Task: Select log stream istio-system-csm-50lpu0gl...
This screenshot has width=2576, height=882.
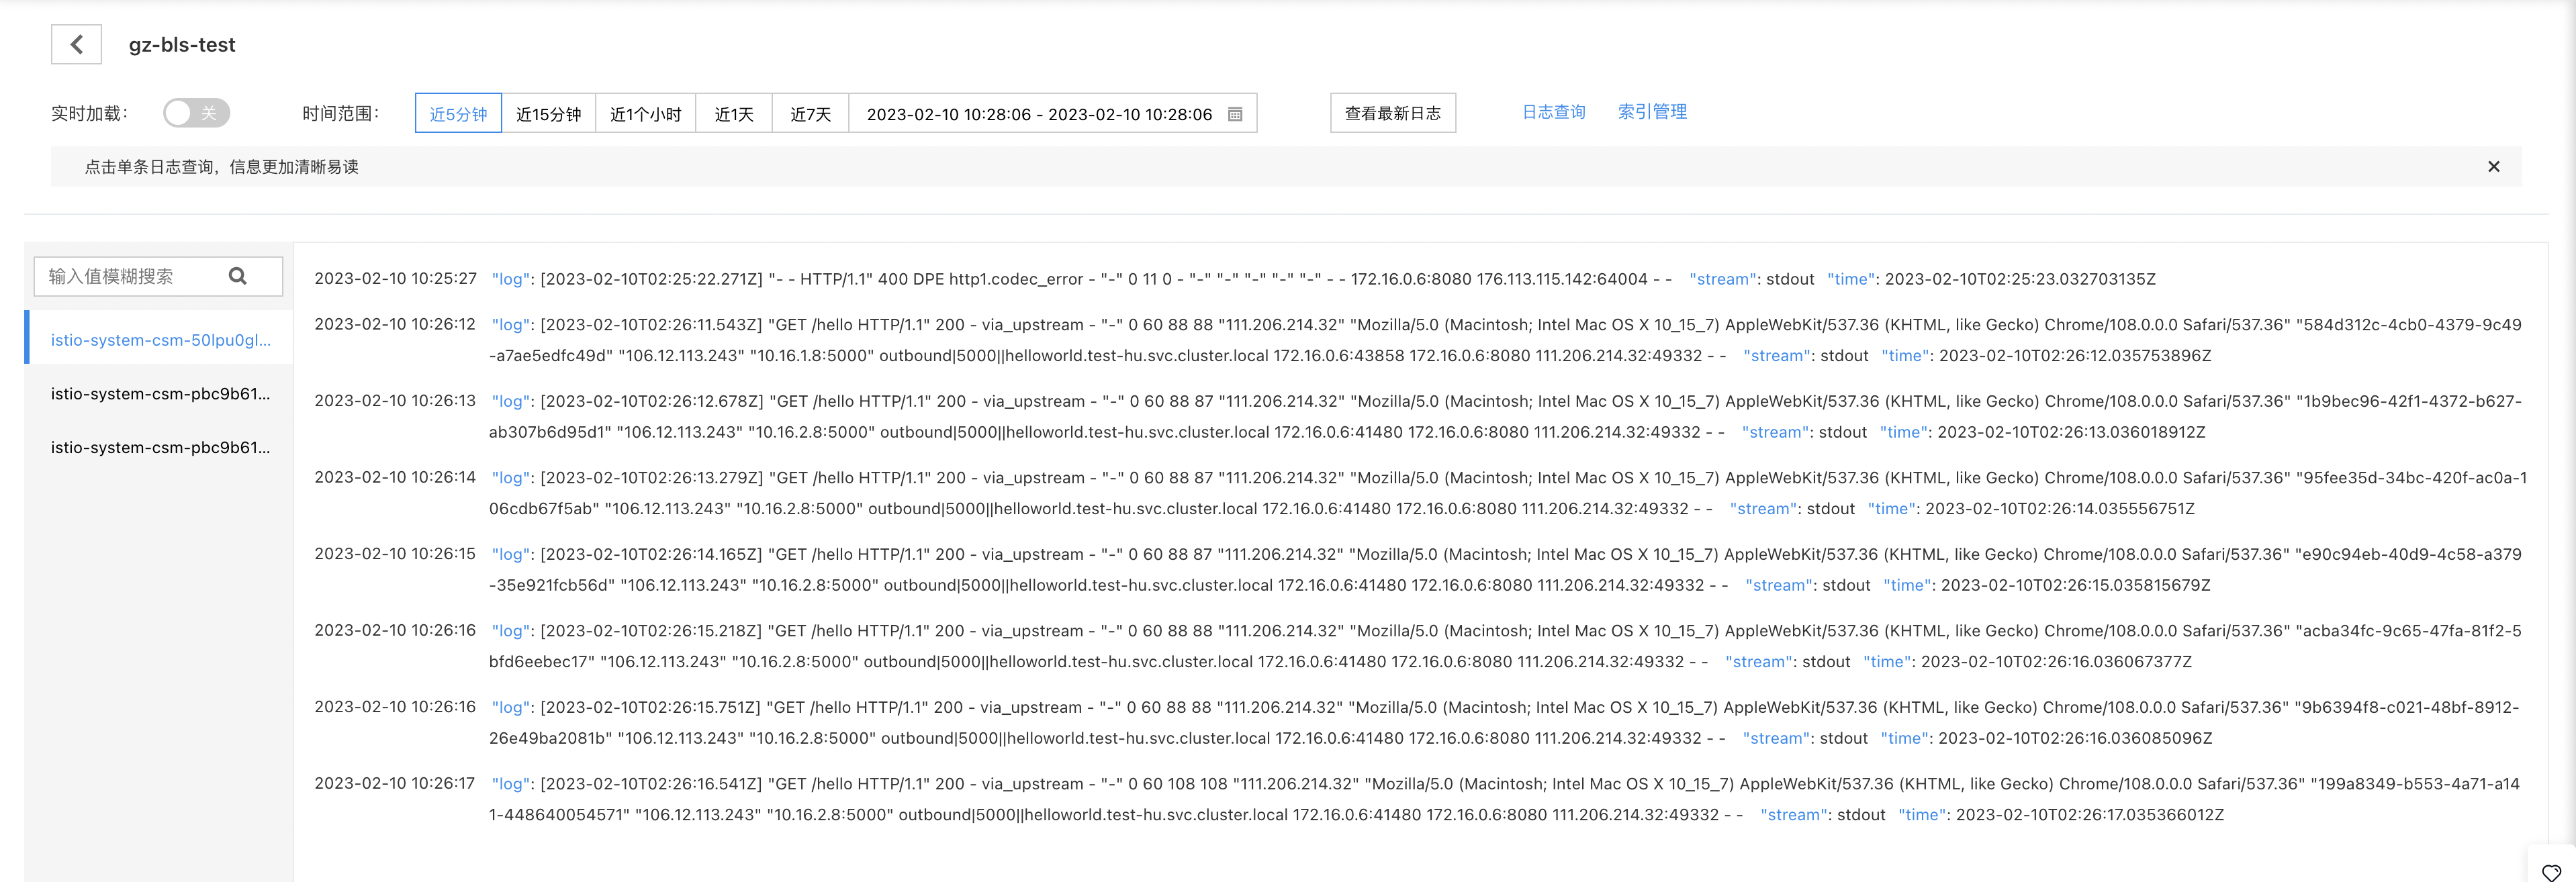Action: [160, 340]
